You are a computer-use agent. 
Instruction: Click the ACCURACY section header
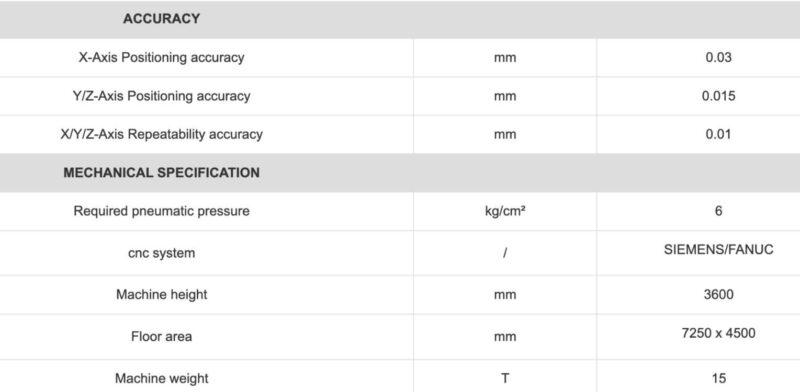(x=161, y=19)
